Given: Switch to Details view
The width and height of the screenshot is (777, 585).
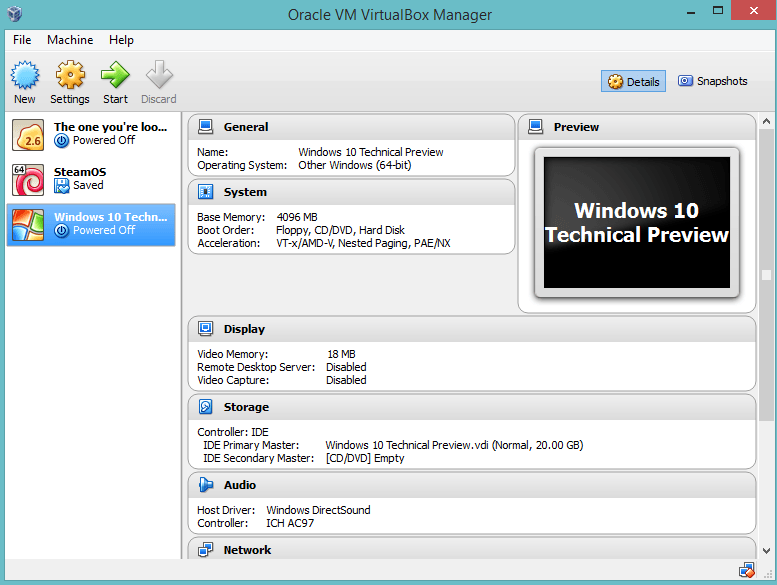Looking at the screenshot, I should coord(633,81).
